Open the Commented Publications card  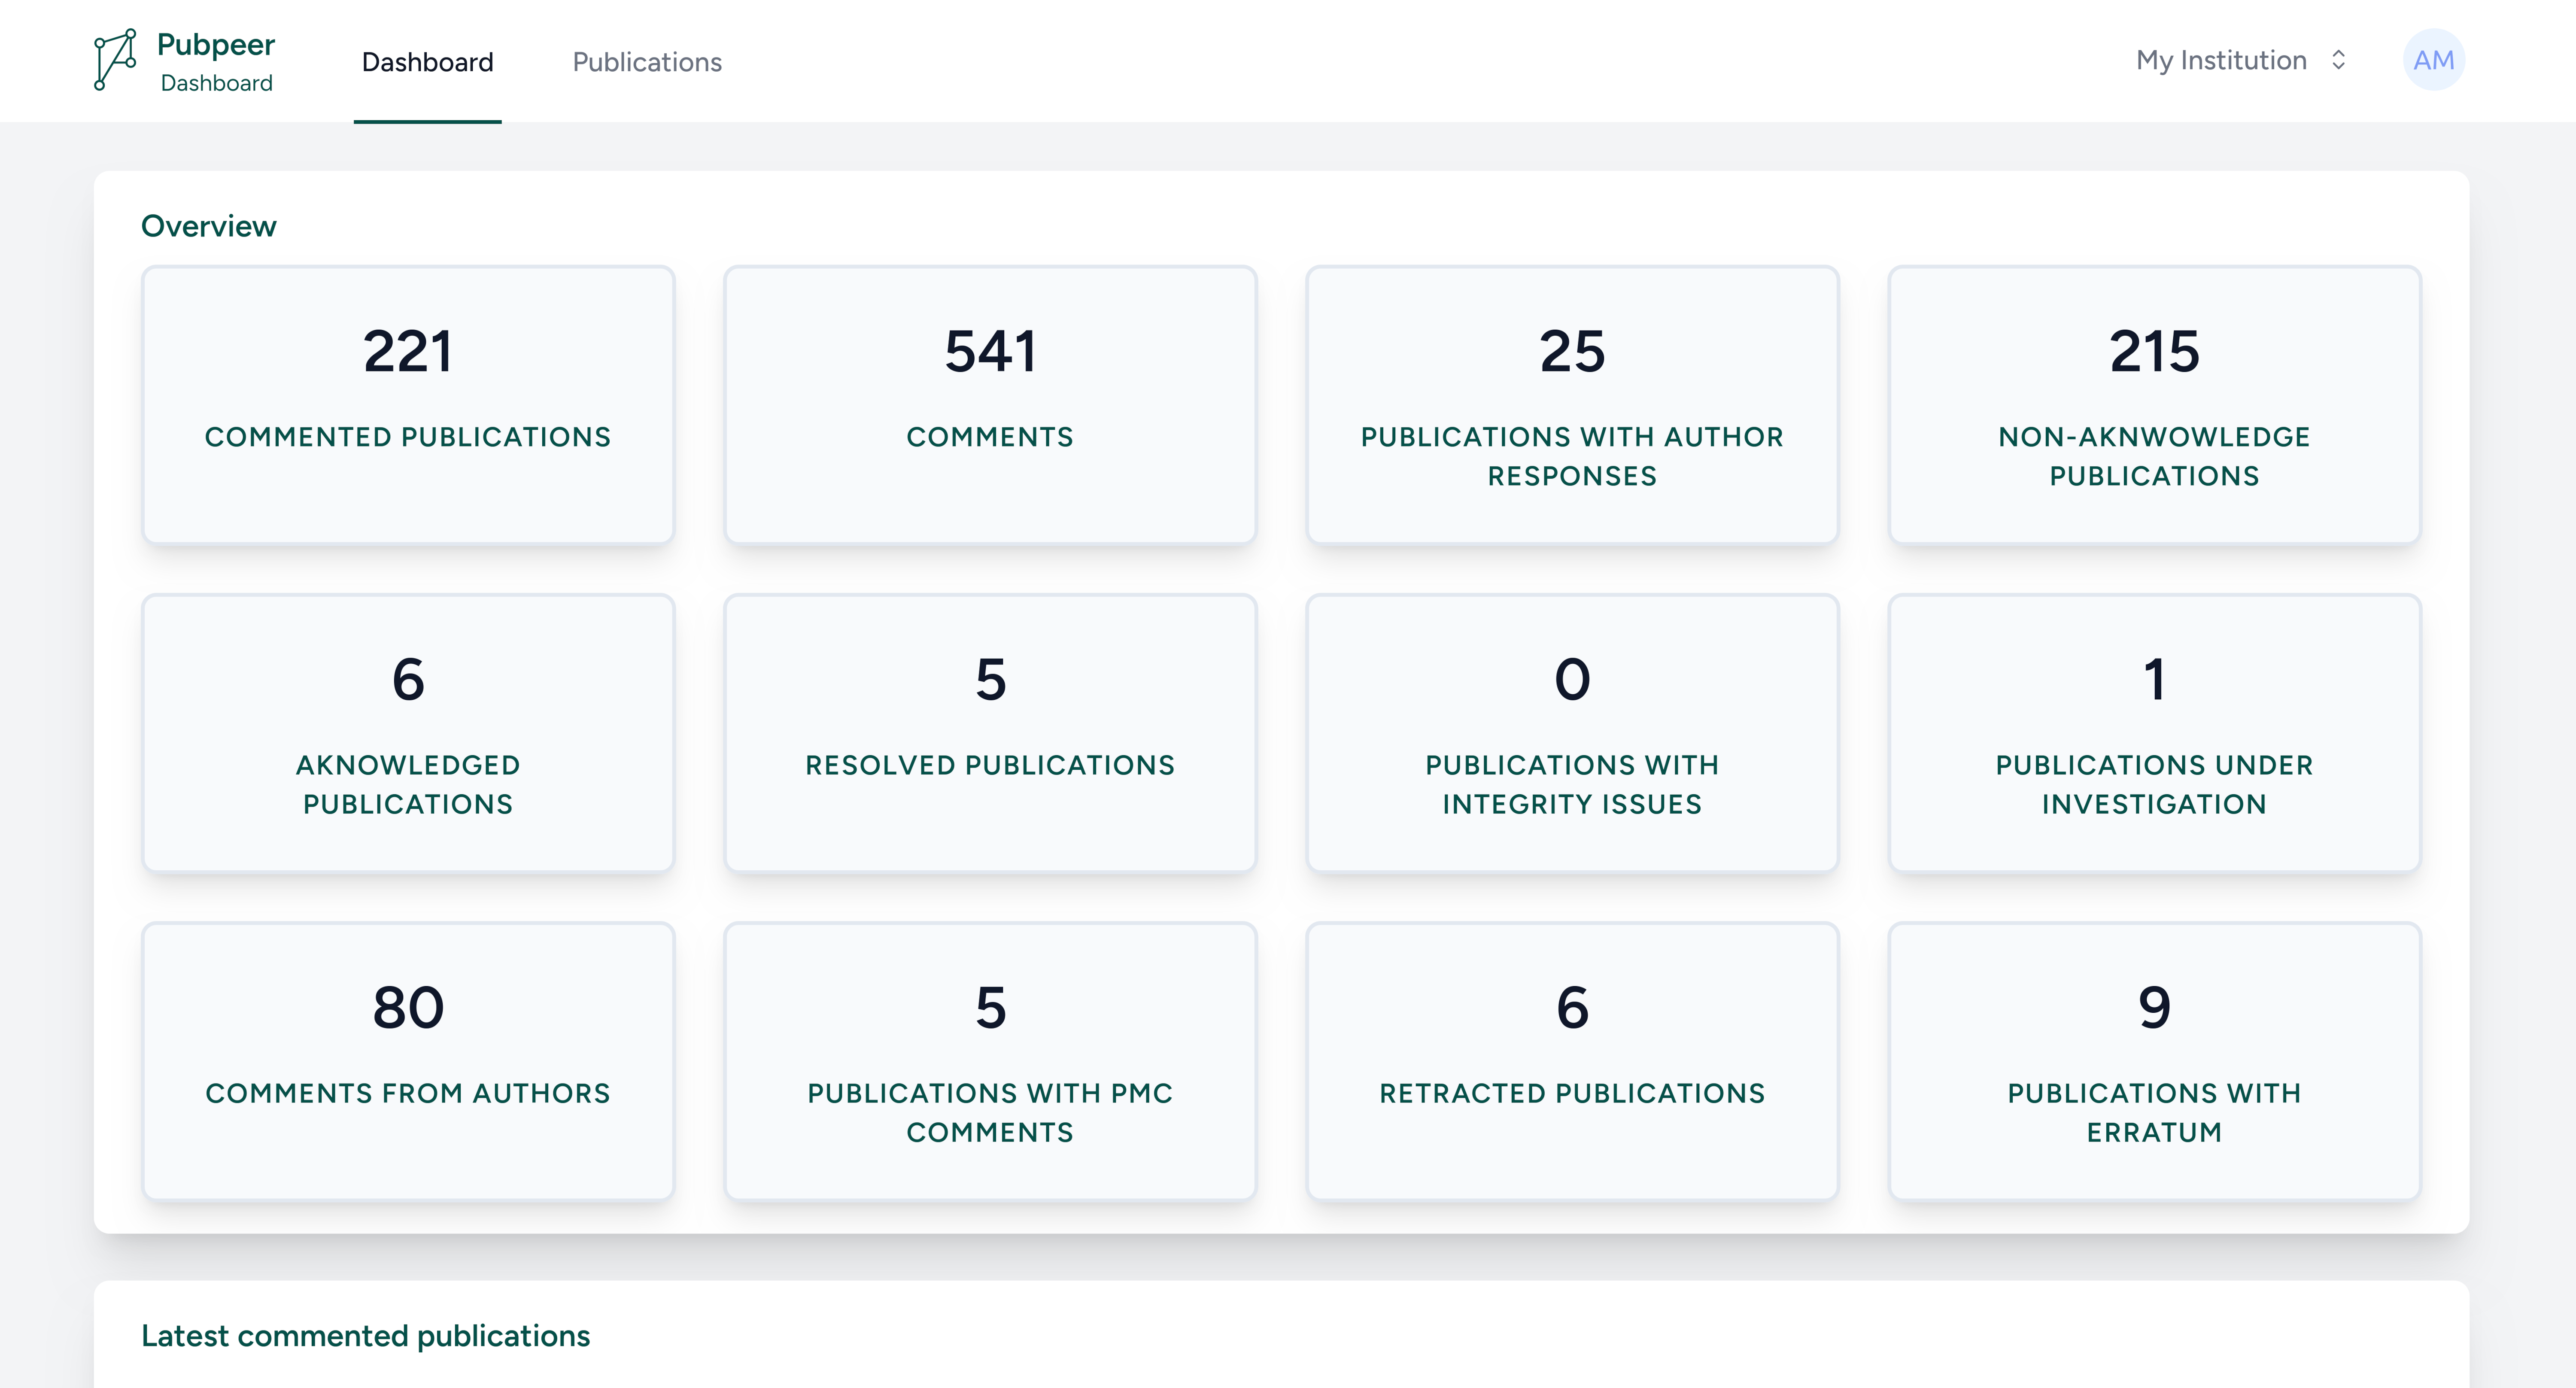[408, 404]
